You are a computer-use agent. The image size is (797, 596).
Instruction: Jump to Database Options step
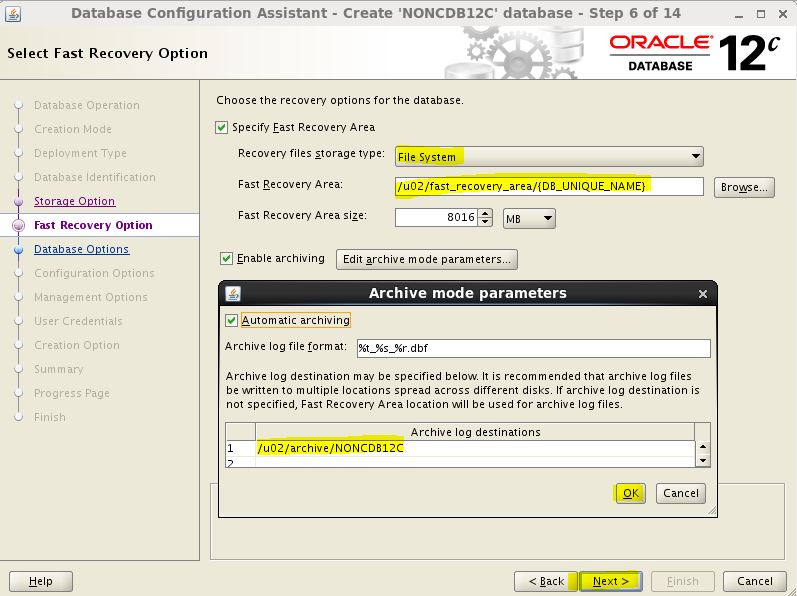pyautogui.click(x=81, y=249)
